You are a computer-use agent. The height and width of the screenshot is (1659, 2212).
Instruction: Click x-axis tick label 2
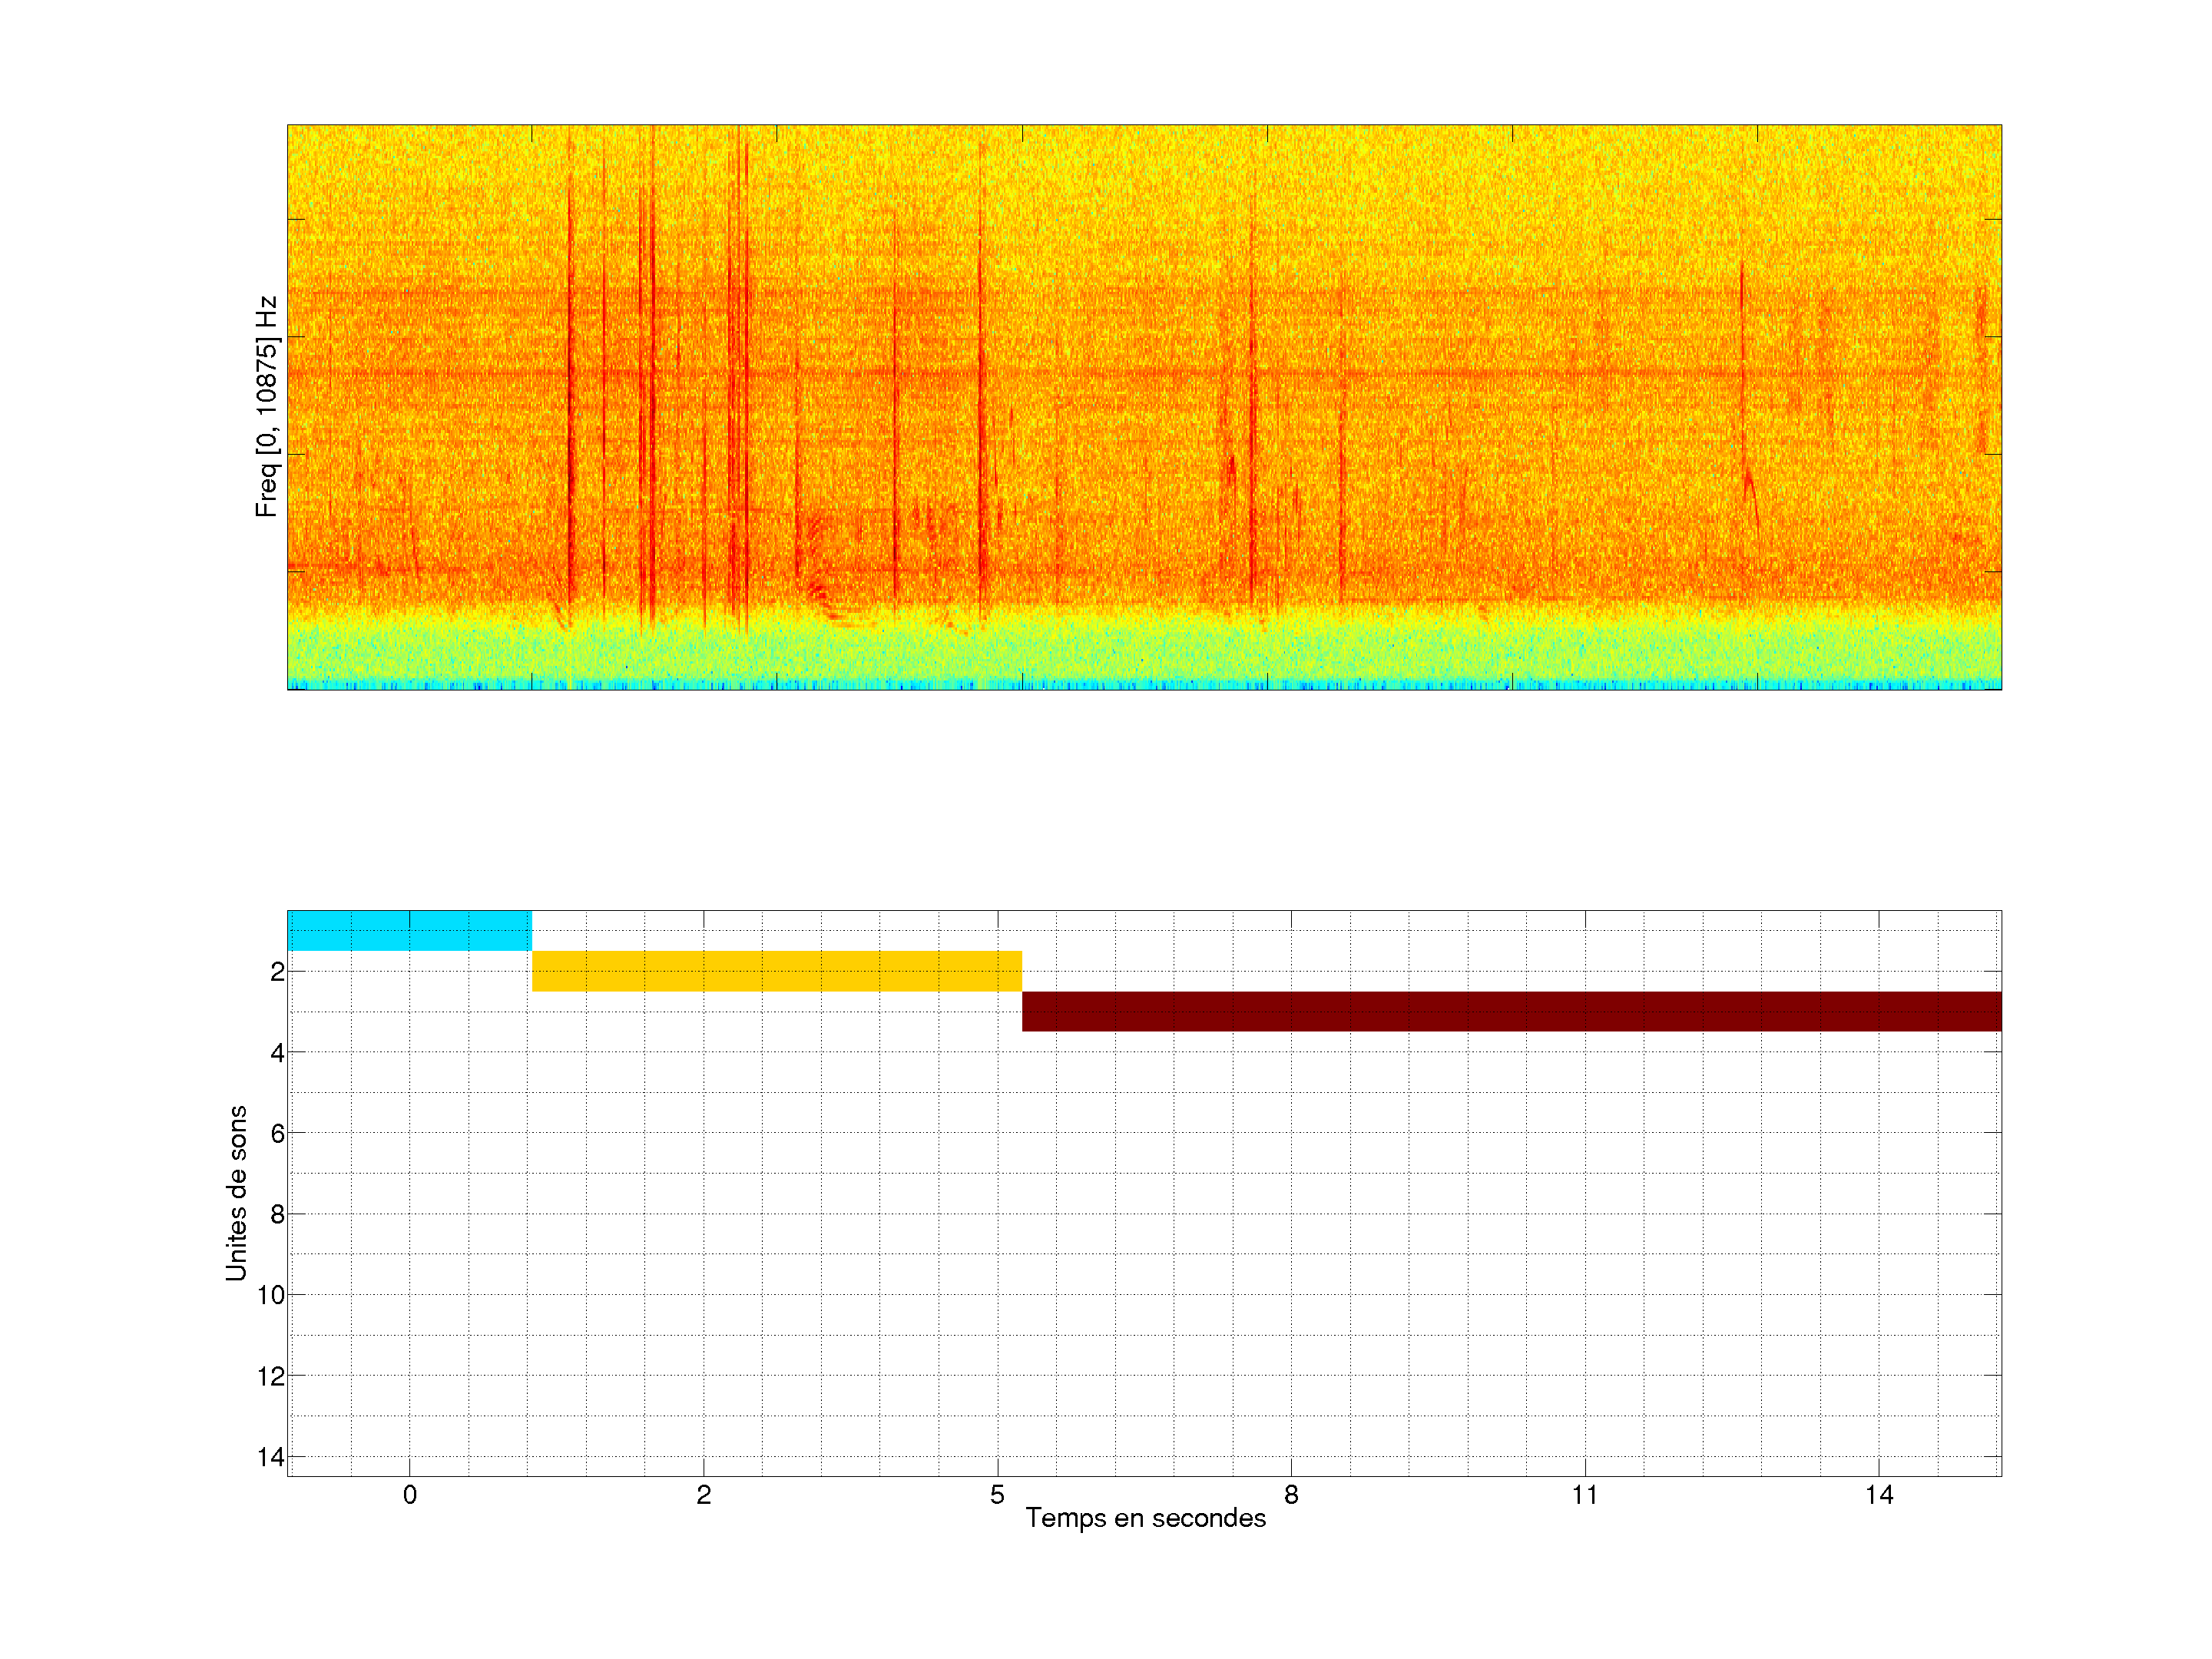point(704,1495)
